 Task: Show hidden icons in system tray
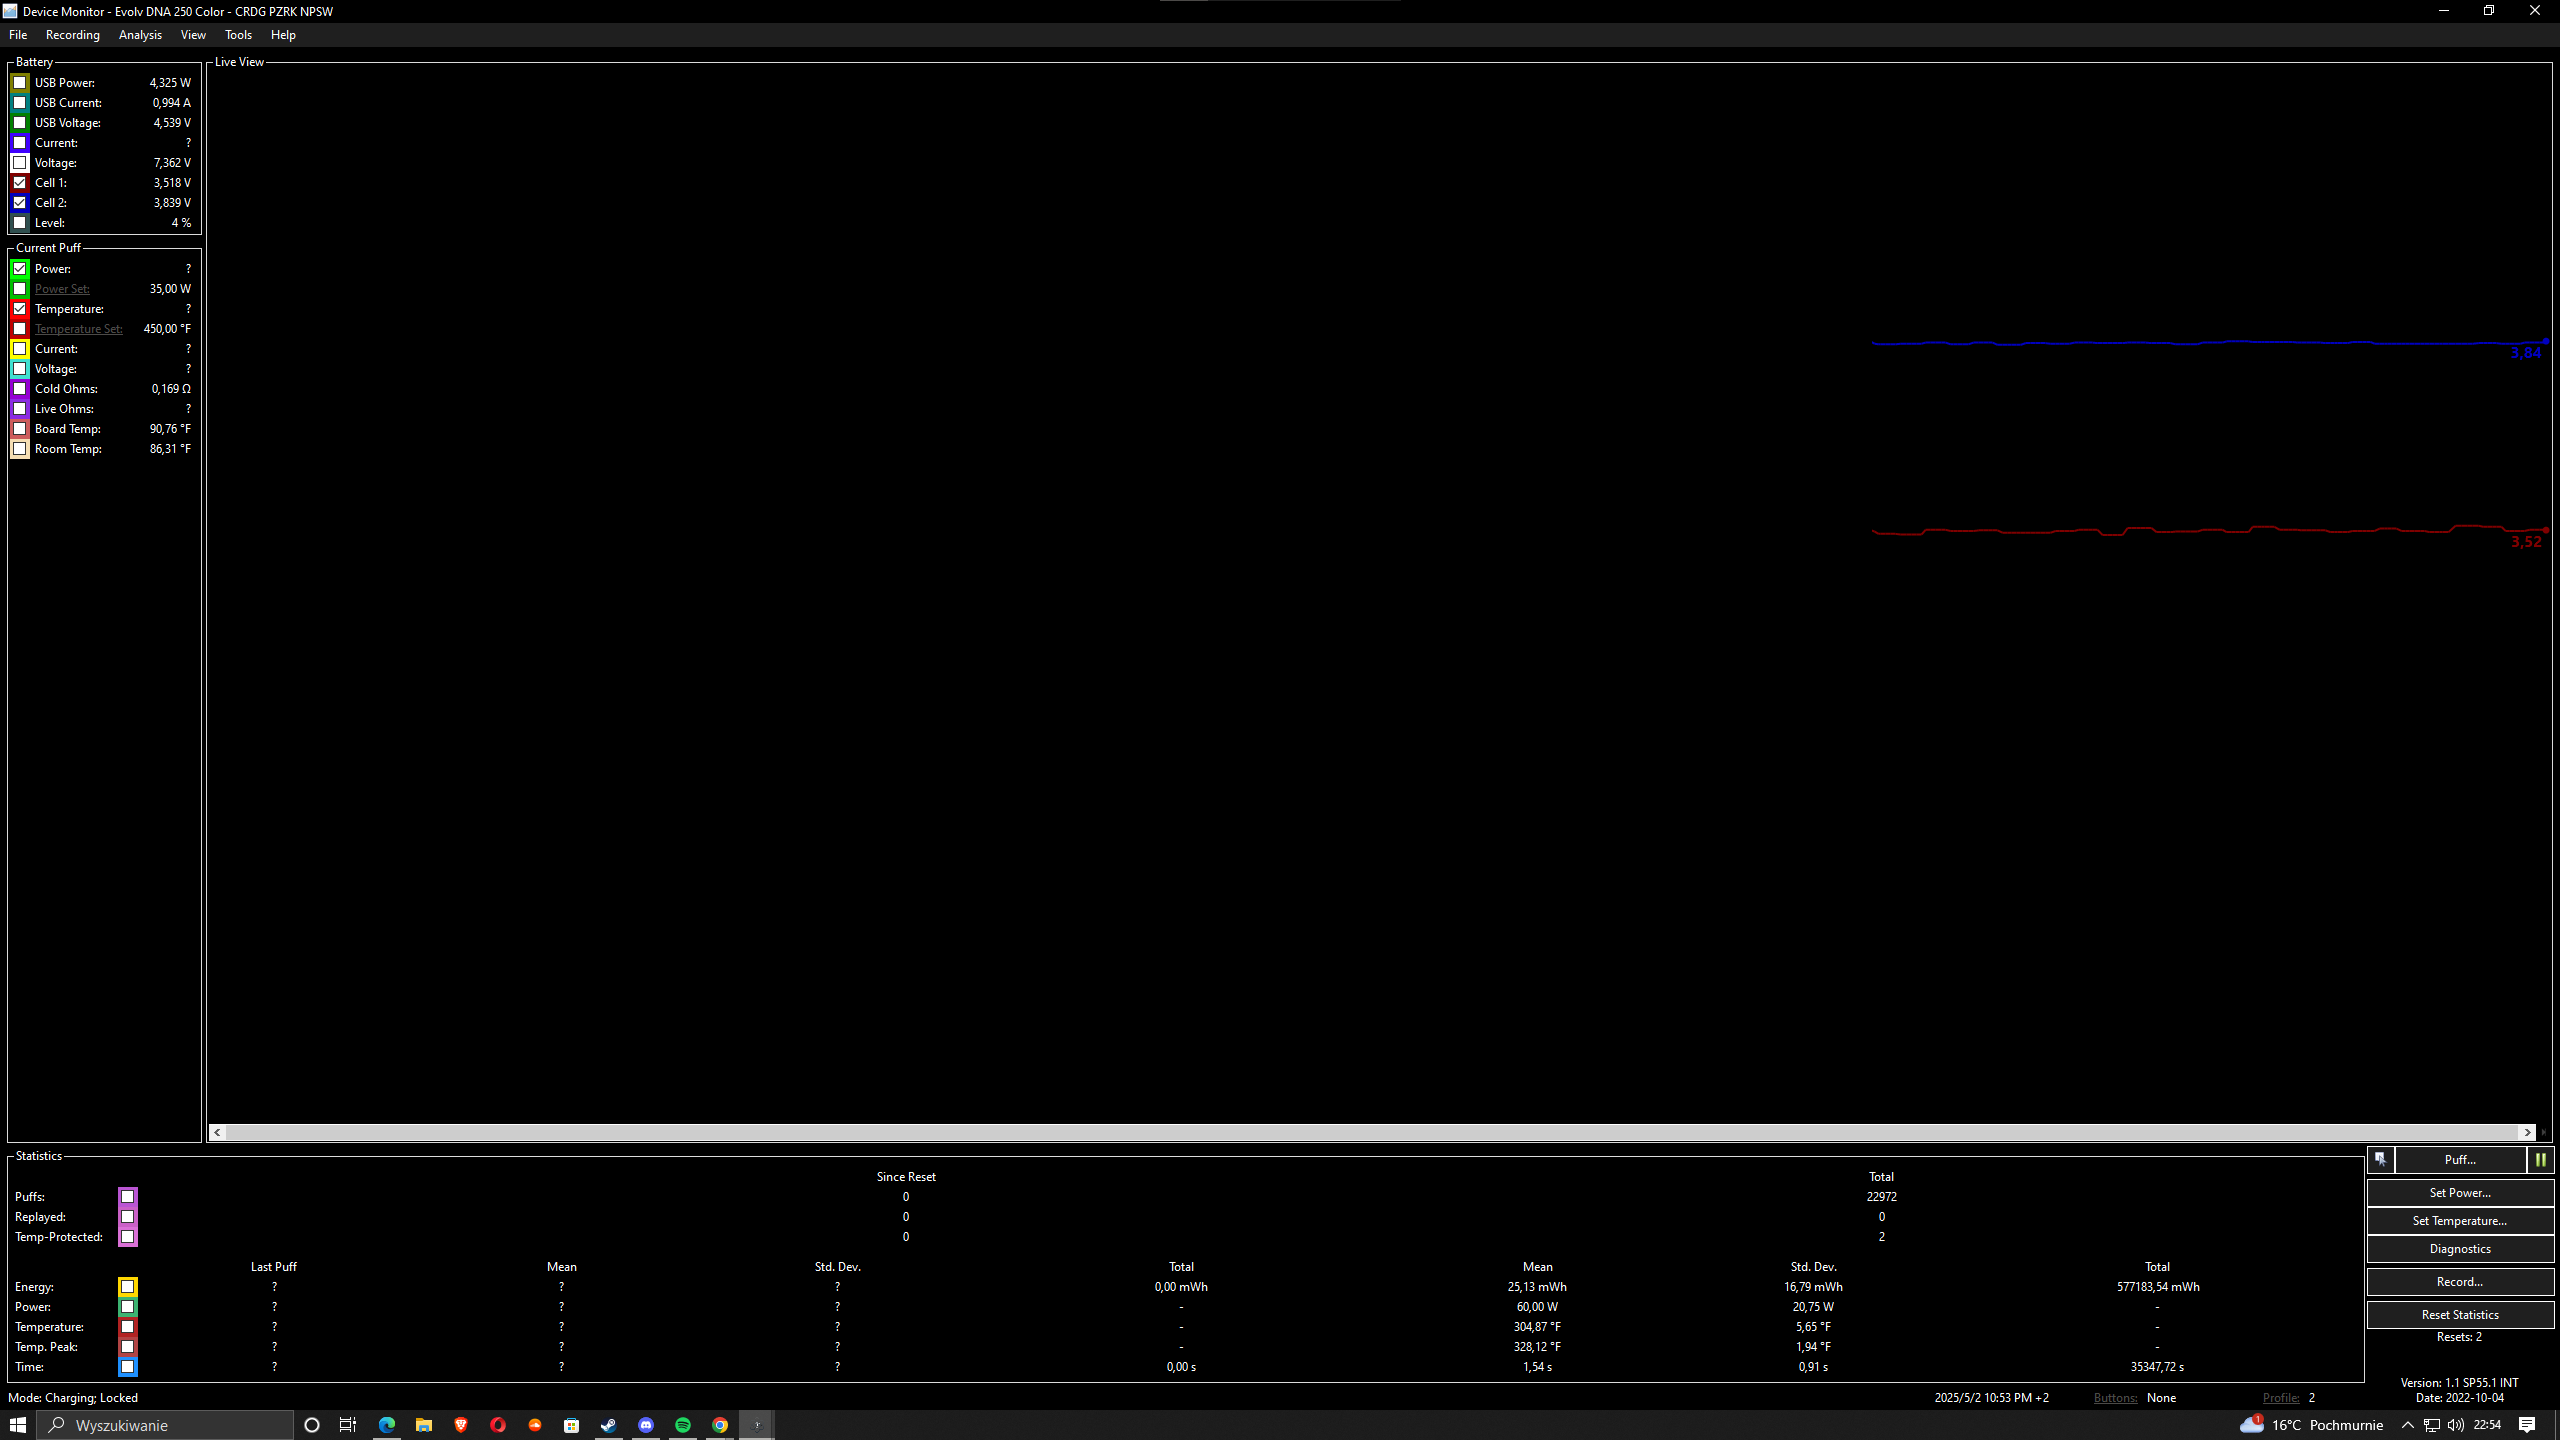click(x=2407, y=1425)
